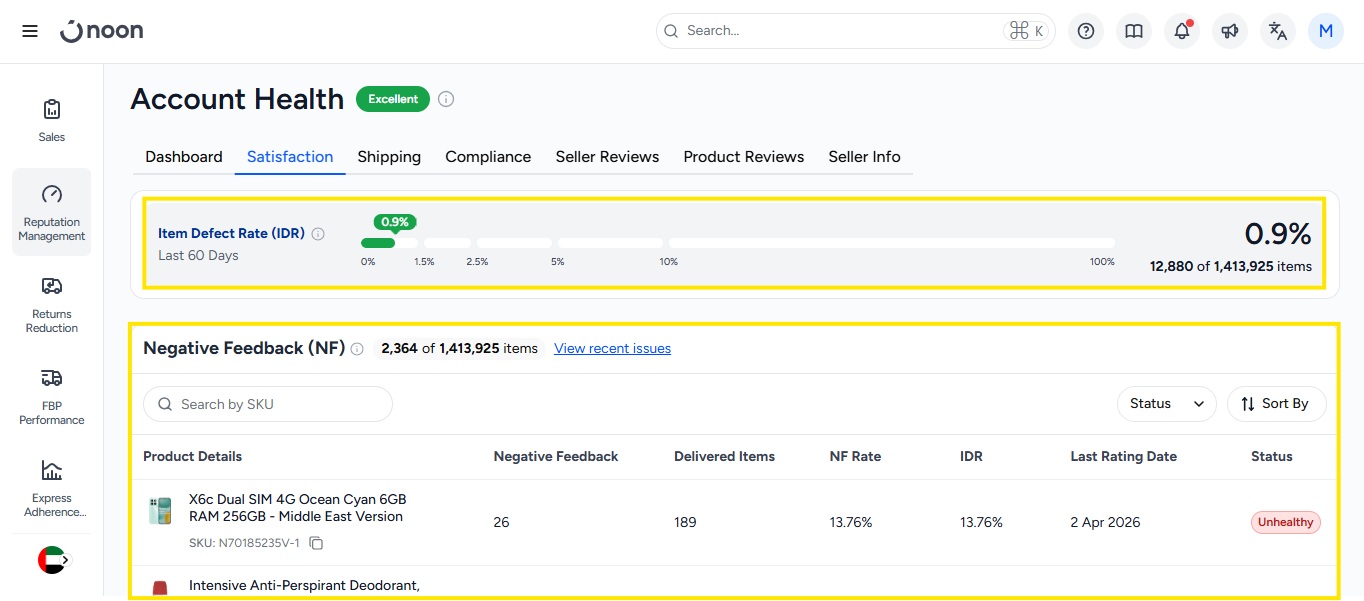
Task: Open the Seller Reviews tab
Action: coord(607,157)
